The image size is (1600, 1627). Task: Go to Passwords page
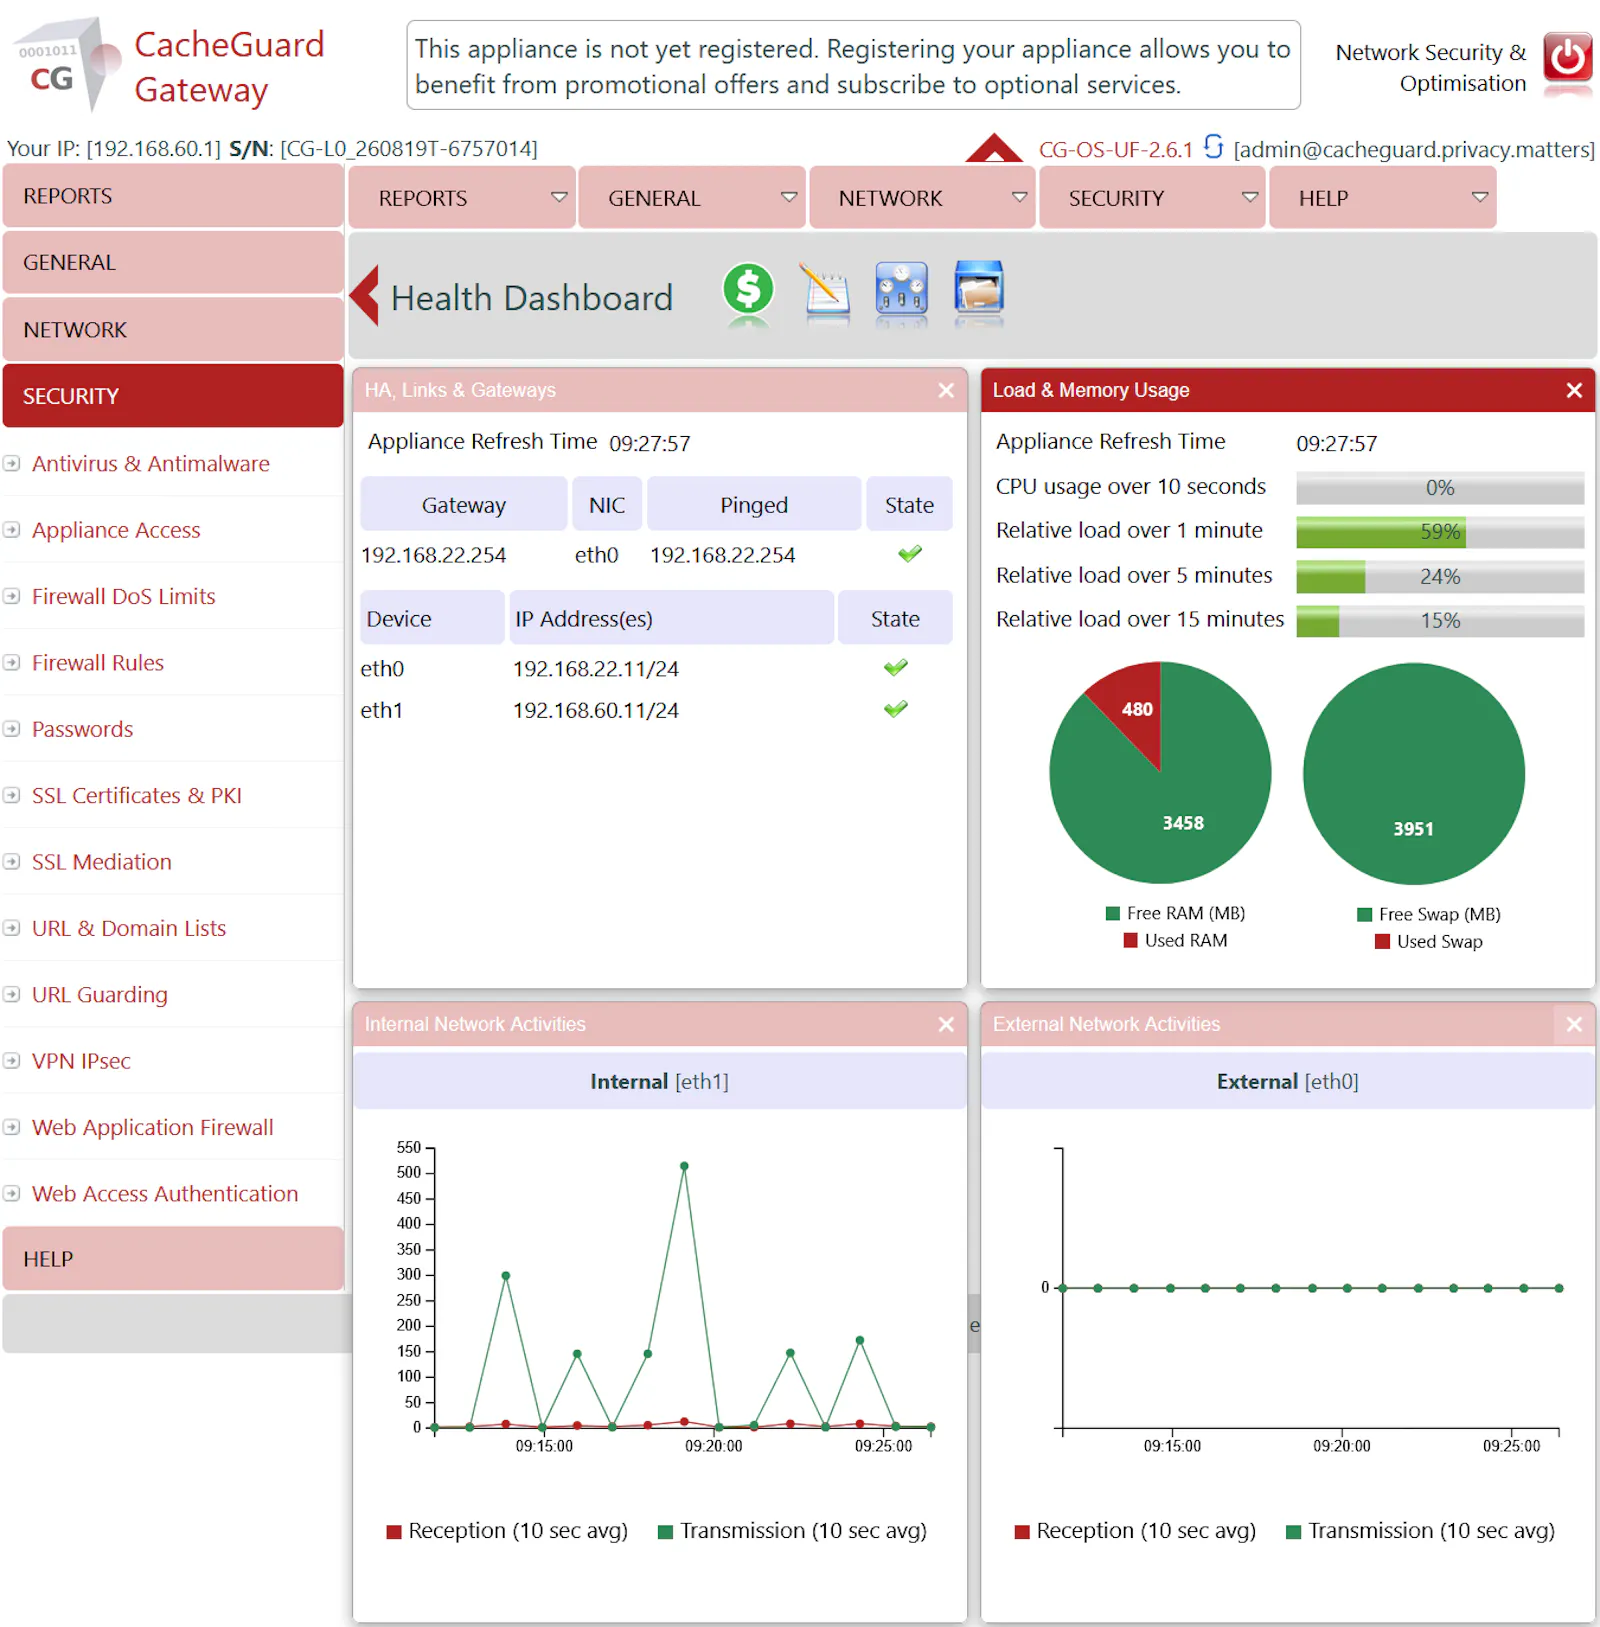(82, 729)
